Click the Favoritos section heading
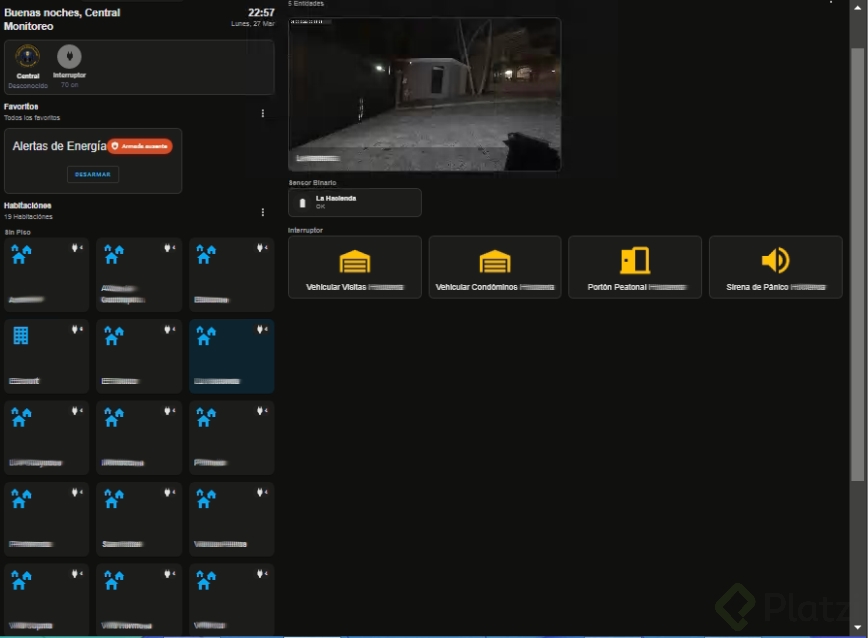868x638 pixels. (21, 106)
